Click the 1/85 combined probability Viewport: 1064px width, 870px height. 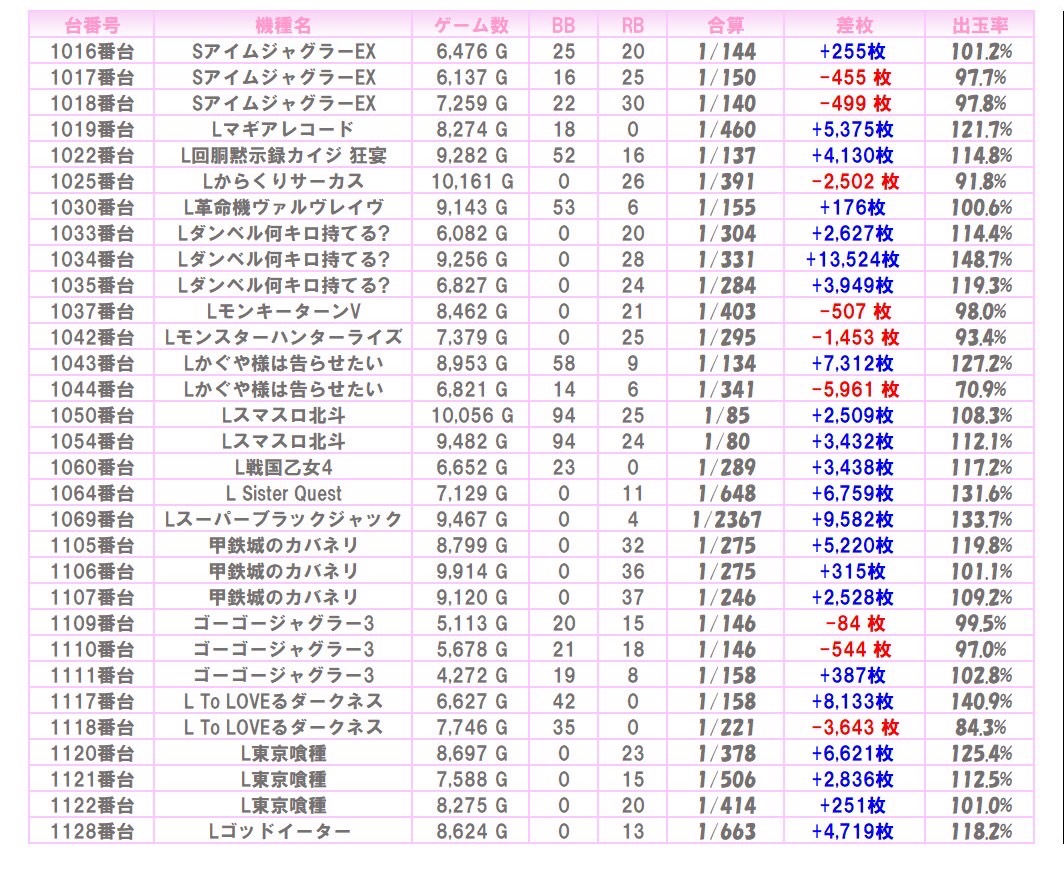[727, 415]
